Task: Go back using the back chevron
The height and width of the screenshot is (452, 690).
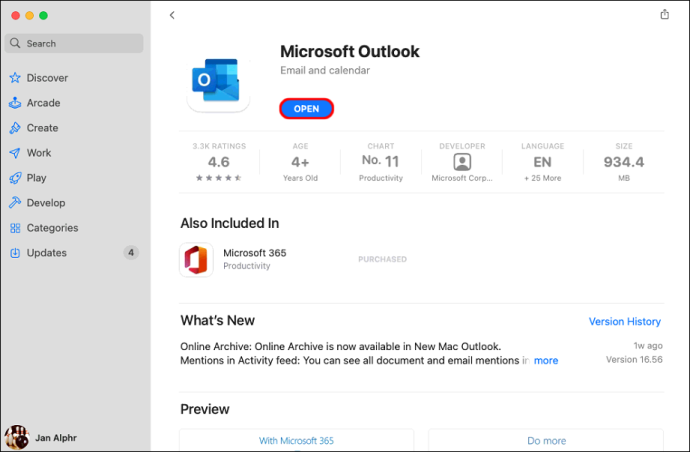Action: click(x=172, y=15)
